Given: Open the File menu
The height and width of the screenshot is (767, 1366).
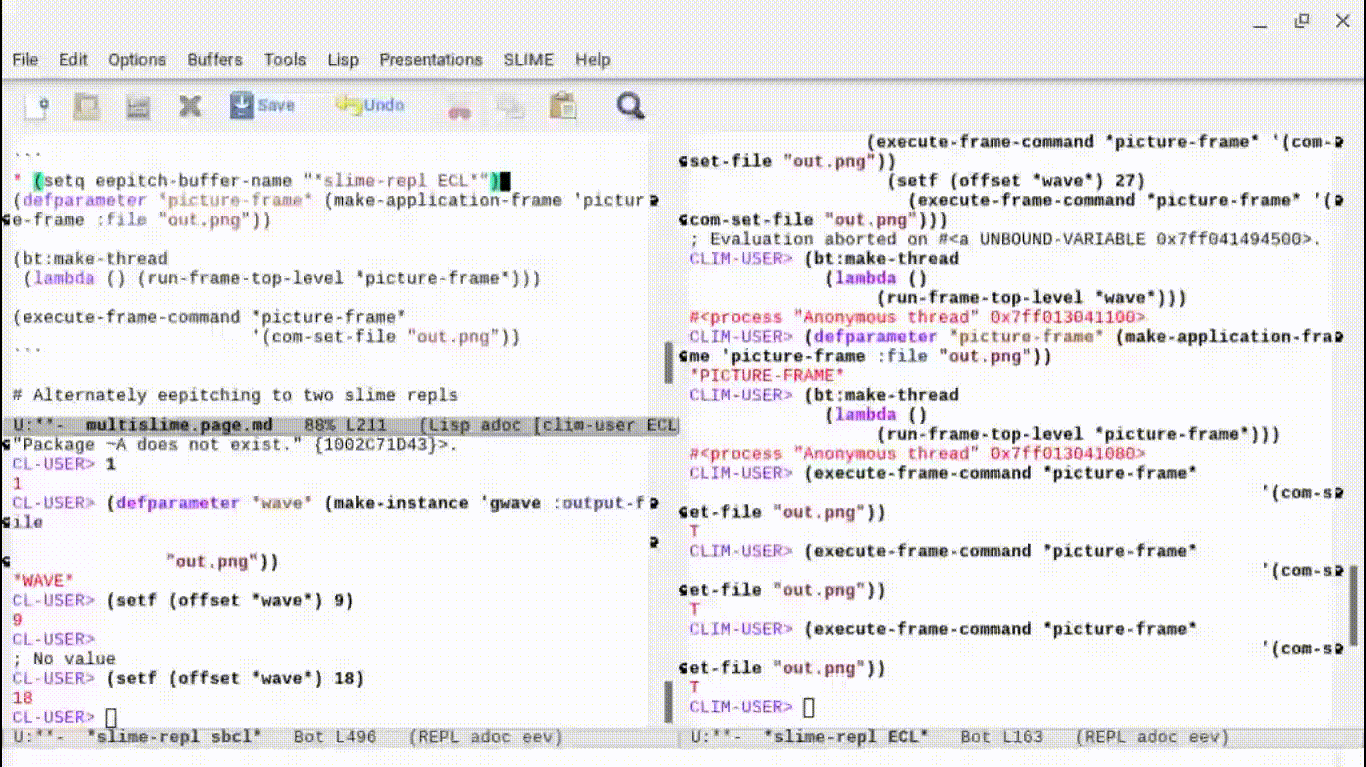Looking at the screenshot, I should coord(25,60).
